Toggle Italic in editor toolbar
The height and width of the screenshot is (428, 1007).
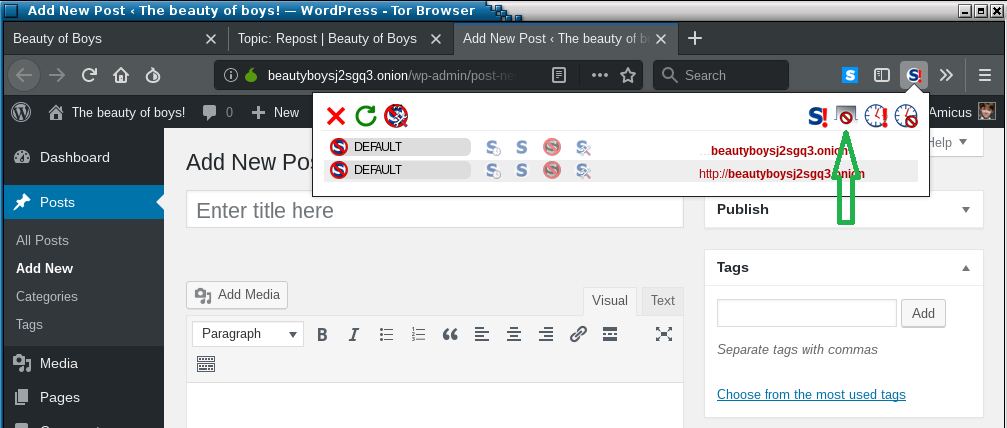pos(353,334)
